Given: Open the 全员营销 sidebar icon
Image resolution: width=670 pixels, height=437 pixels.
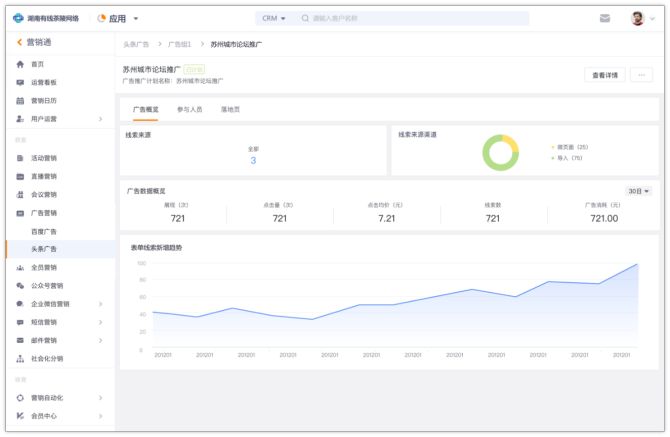Looking at the screenshot, I should 20,268.
